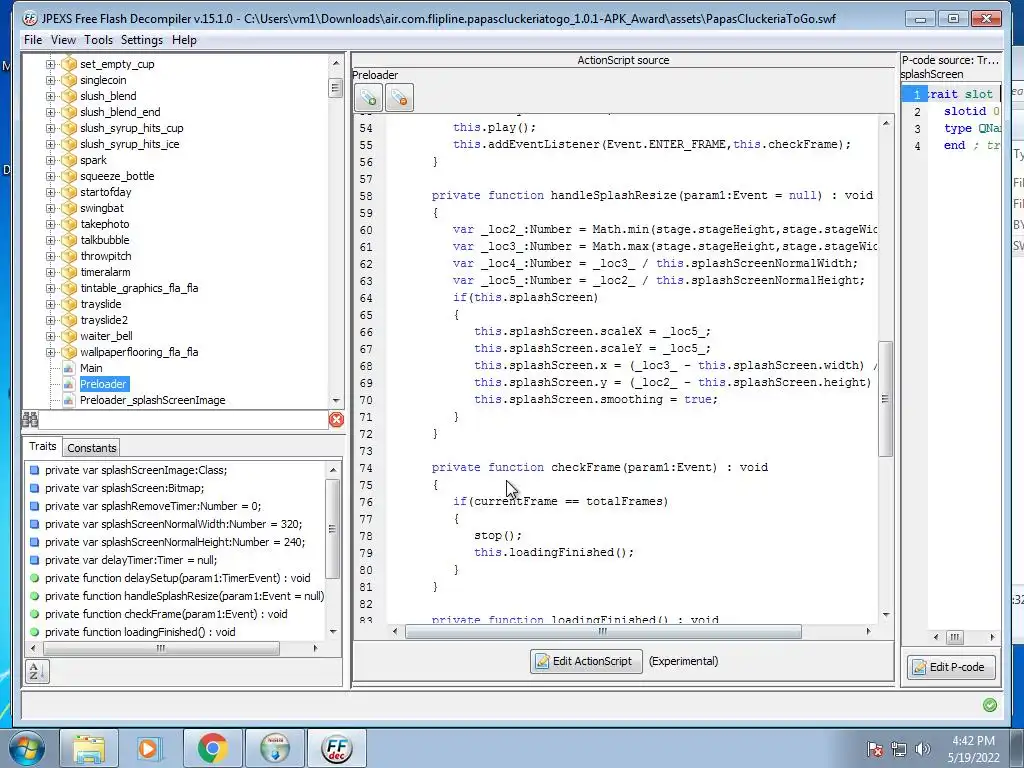Screen dimensions: 1024x768
Task: Click the ActionScript source vertical scrollbar thumb
Action: tap(886, 398)
